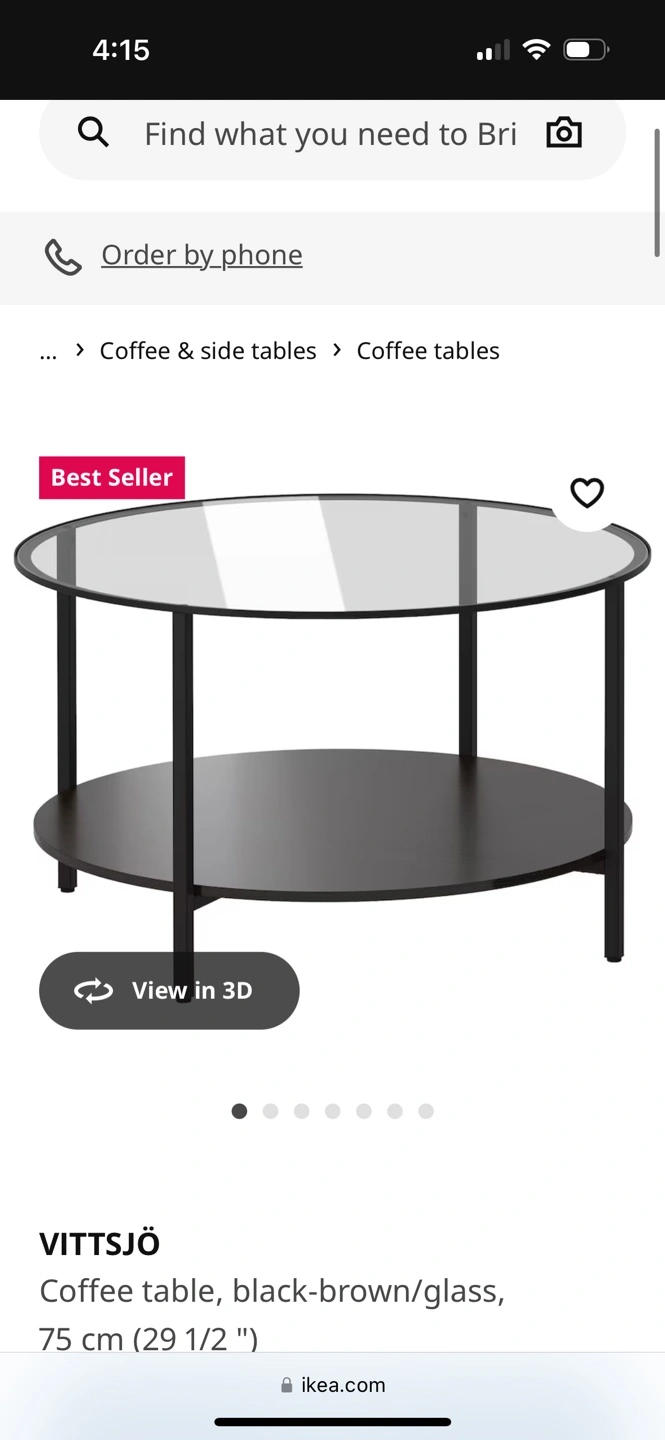
Task: Select the fourth image carousel dot
Action: tap(333, 1111)
